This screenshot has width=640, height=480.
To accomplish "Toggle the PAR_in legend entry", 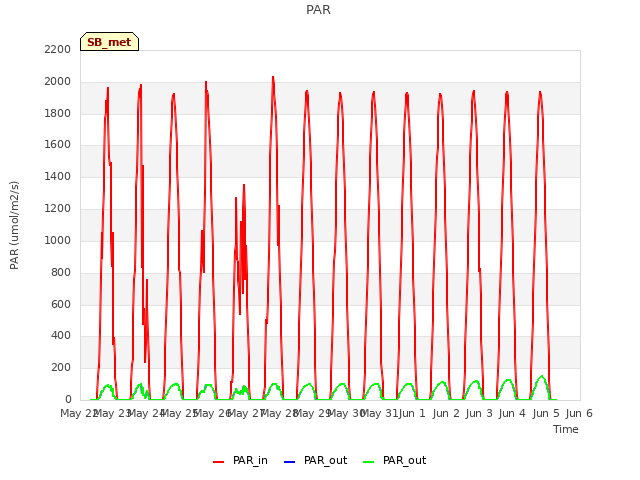I will pos(240,460).
